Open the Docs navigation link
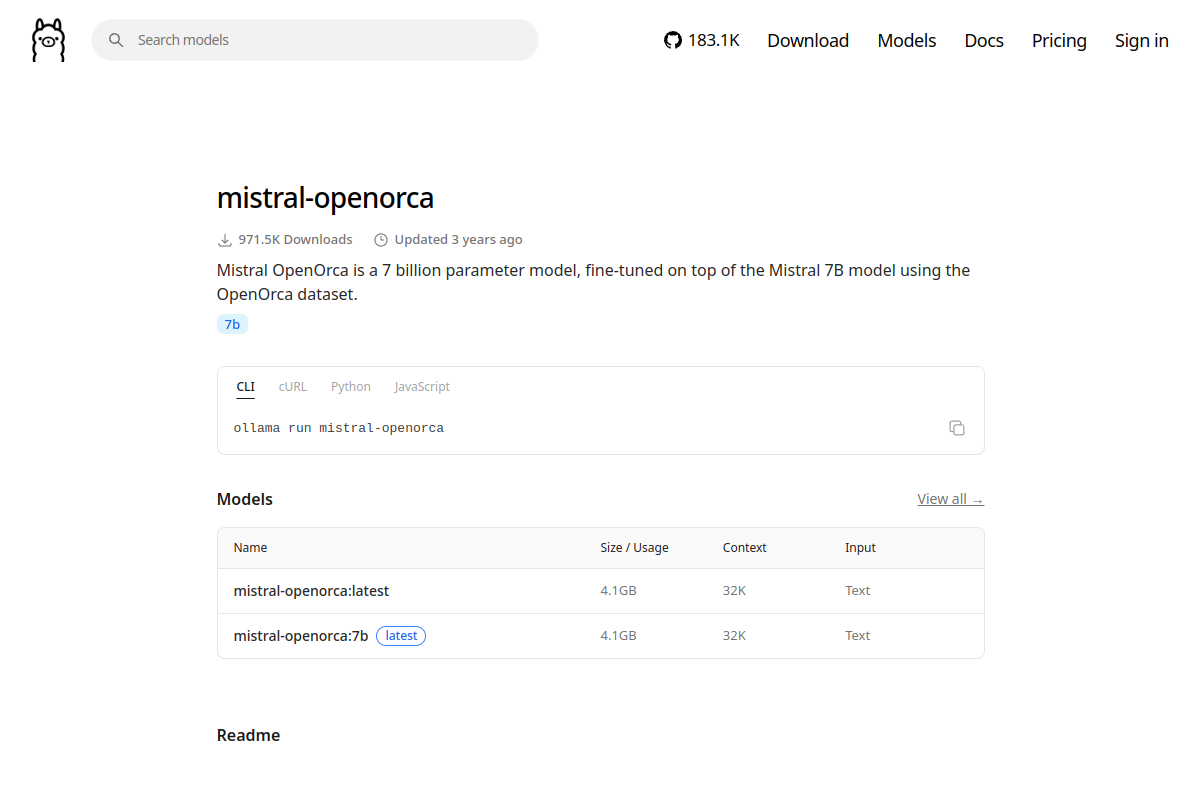This screenshot has width=1200, height=800. 984,40
